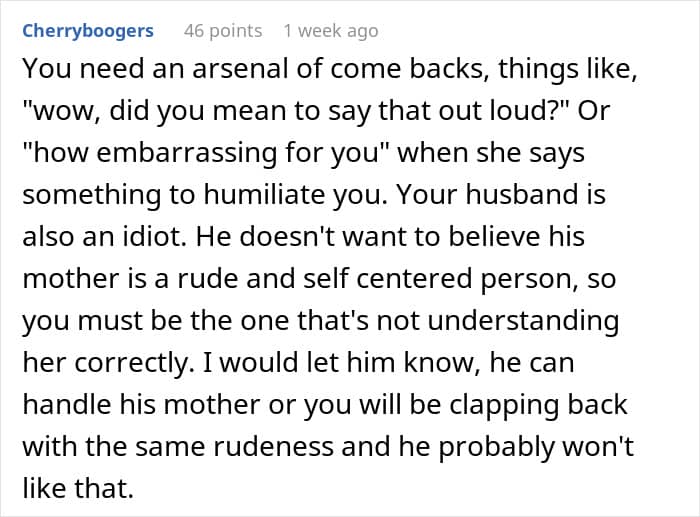Click the final words like that

coord(78,488)
